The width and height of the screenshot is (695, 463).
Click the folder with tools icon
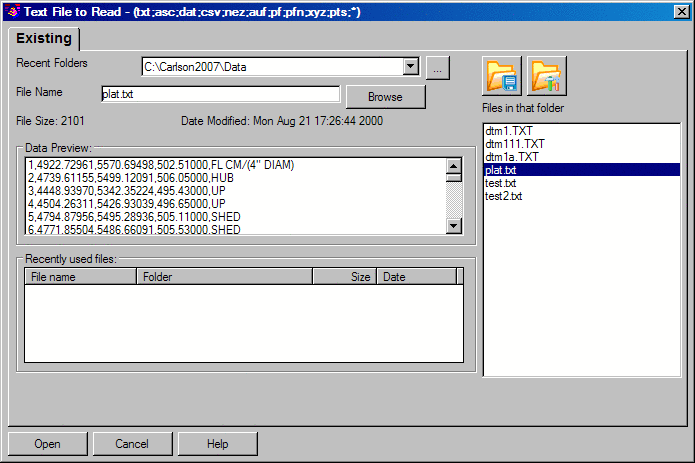[x=546, y=76]
